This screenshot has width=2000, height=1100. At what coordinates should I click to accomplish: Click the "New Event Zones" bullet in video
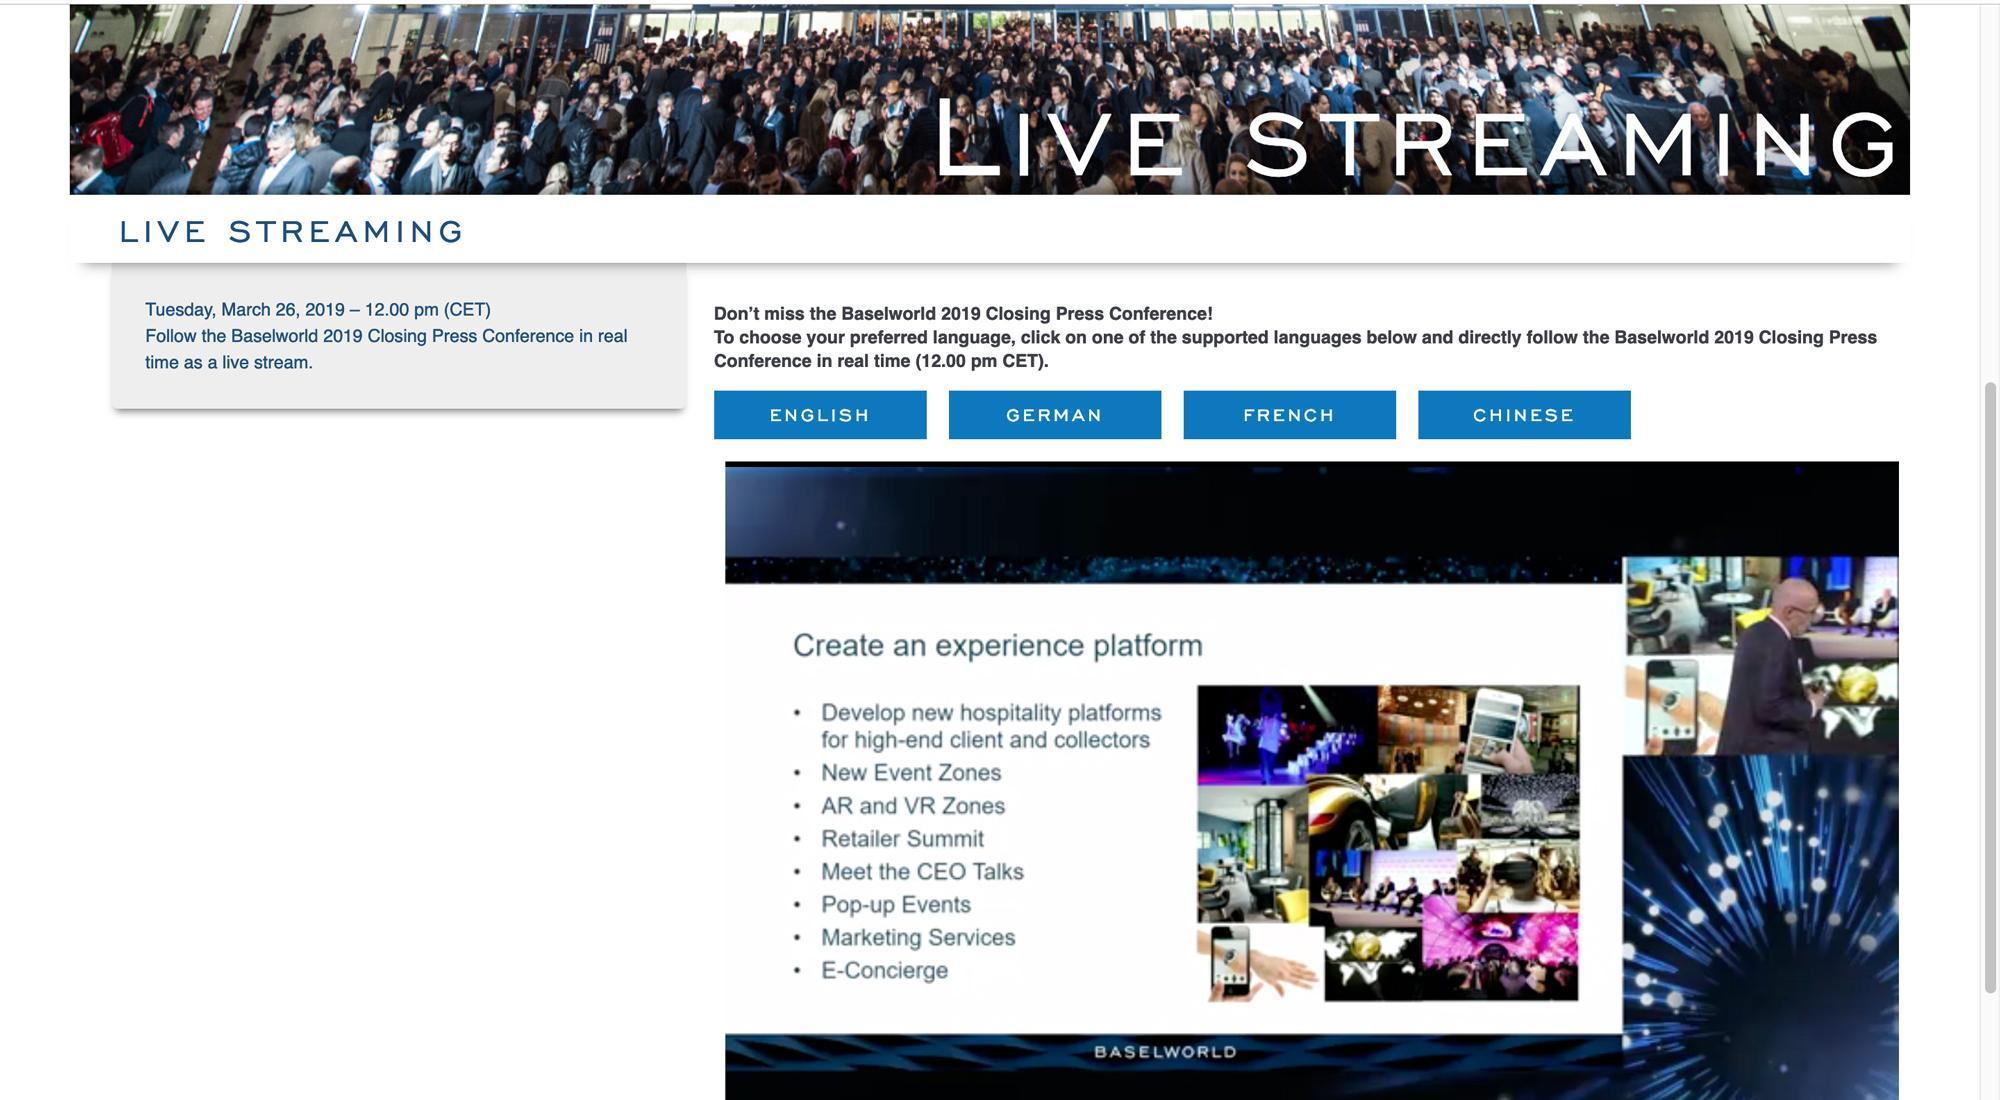click(911, 773)
